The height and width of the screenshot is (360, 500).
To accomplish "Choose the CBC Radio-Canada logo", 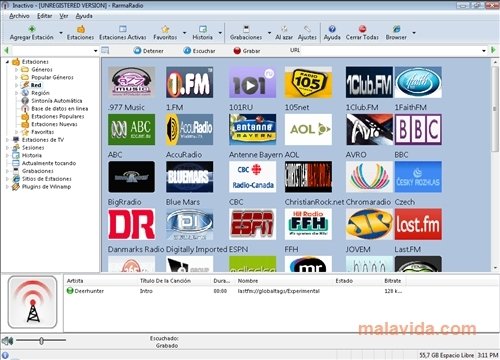I will click(252, 177).
